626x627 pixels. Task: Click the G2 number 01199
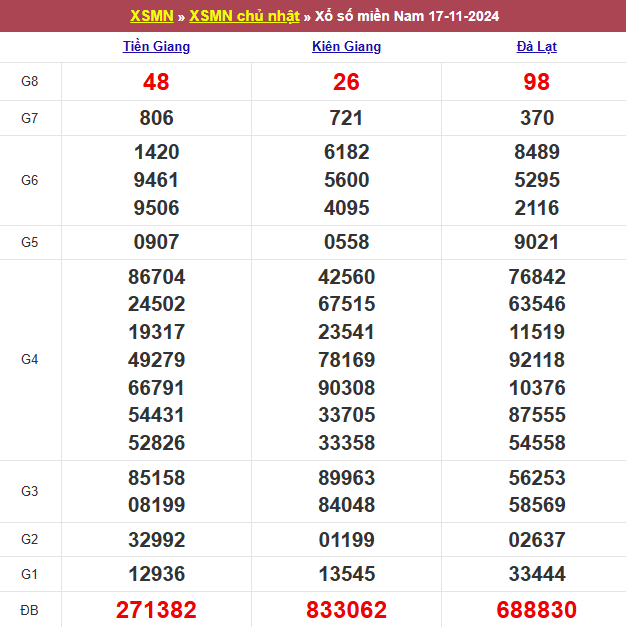346,540
